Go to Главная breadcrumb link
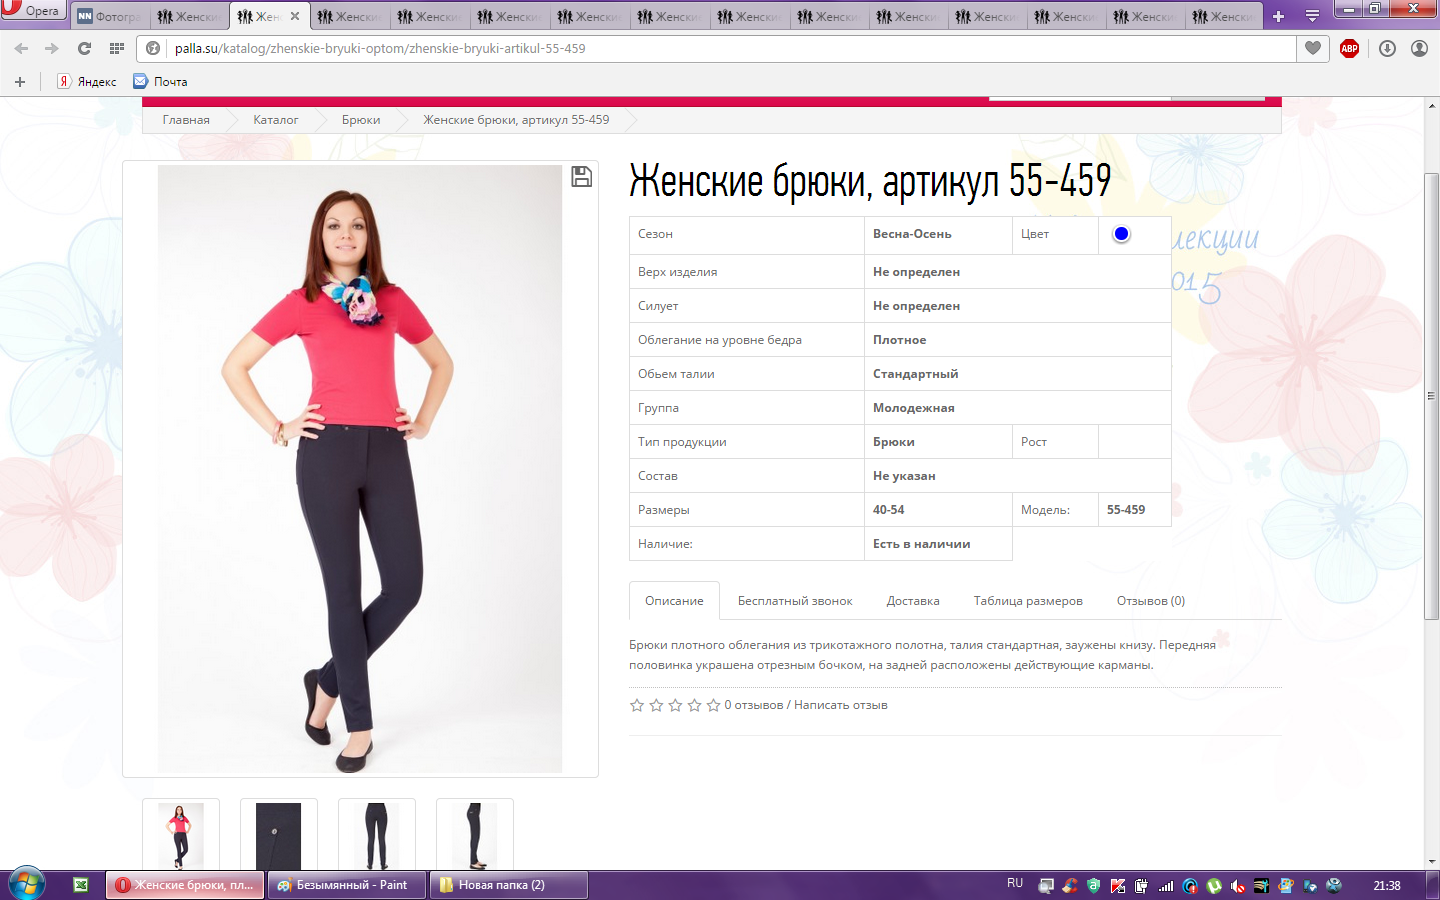 (x=186, y=120)
